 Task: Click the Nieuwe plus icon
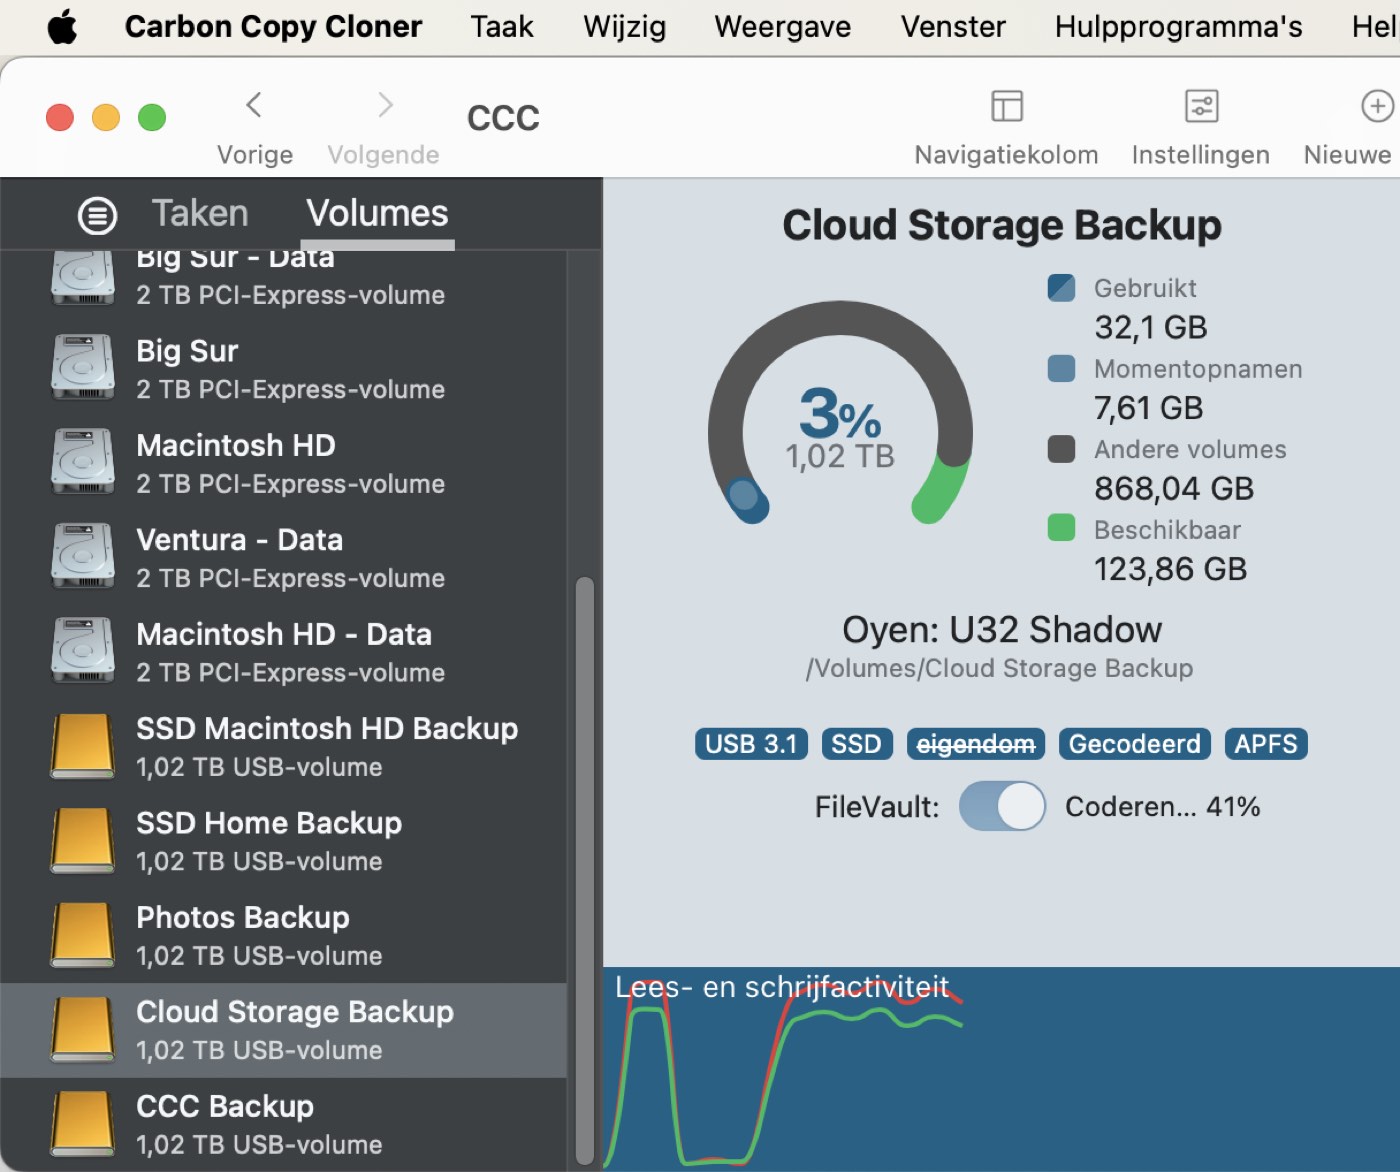[x=1377, y=106]
